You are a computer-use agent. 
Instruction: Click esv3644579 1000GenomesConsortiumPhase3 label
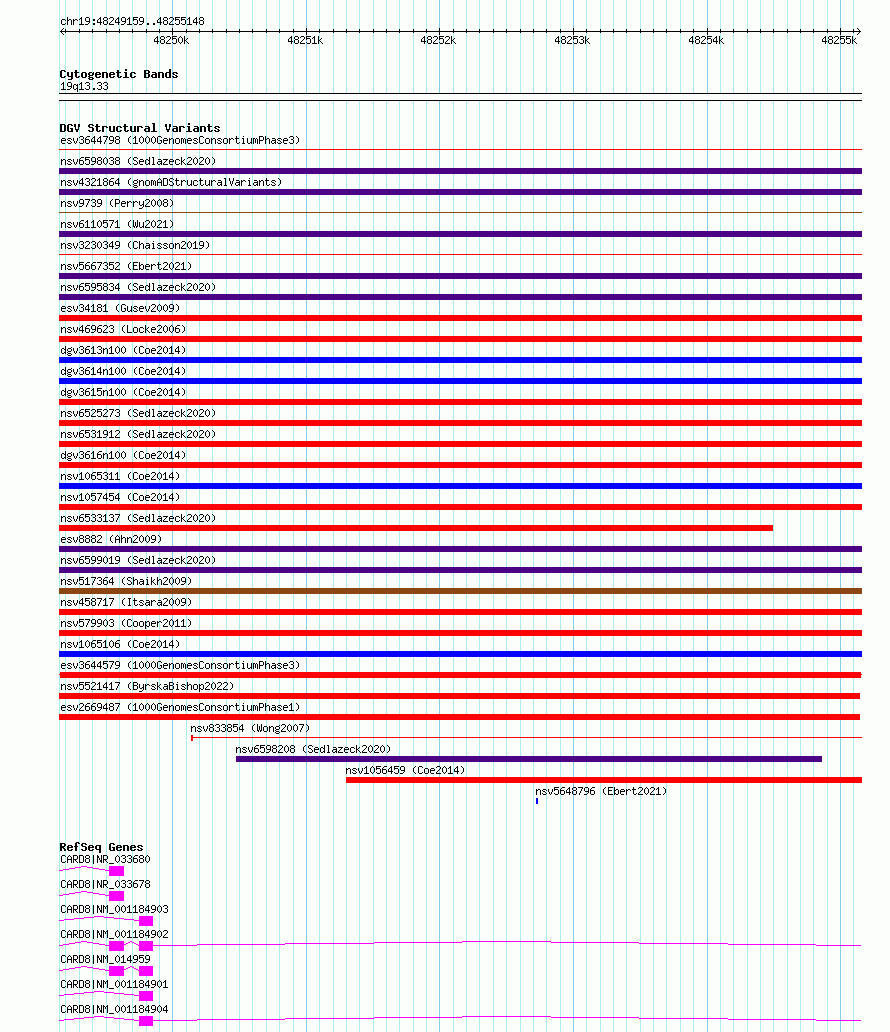click(180, 666)
